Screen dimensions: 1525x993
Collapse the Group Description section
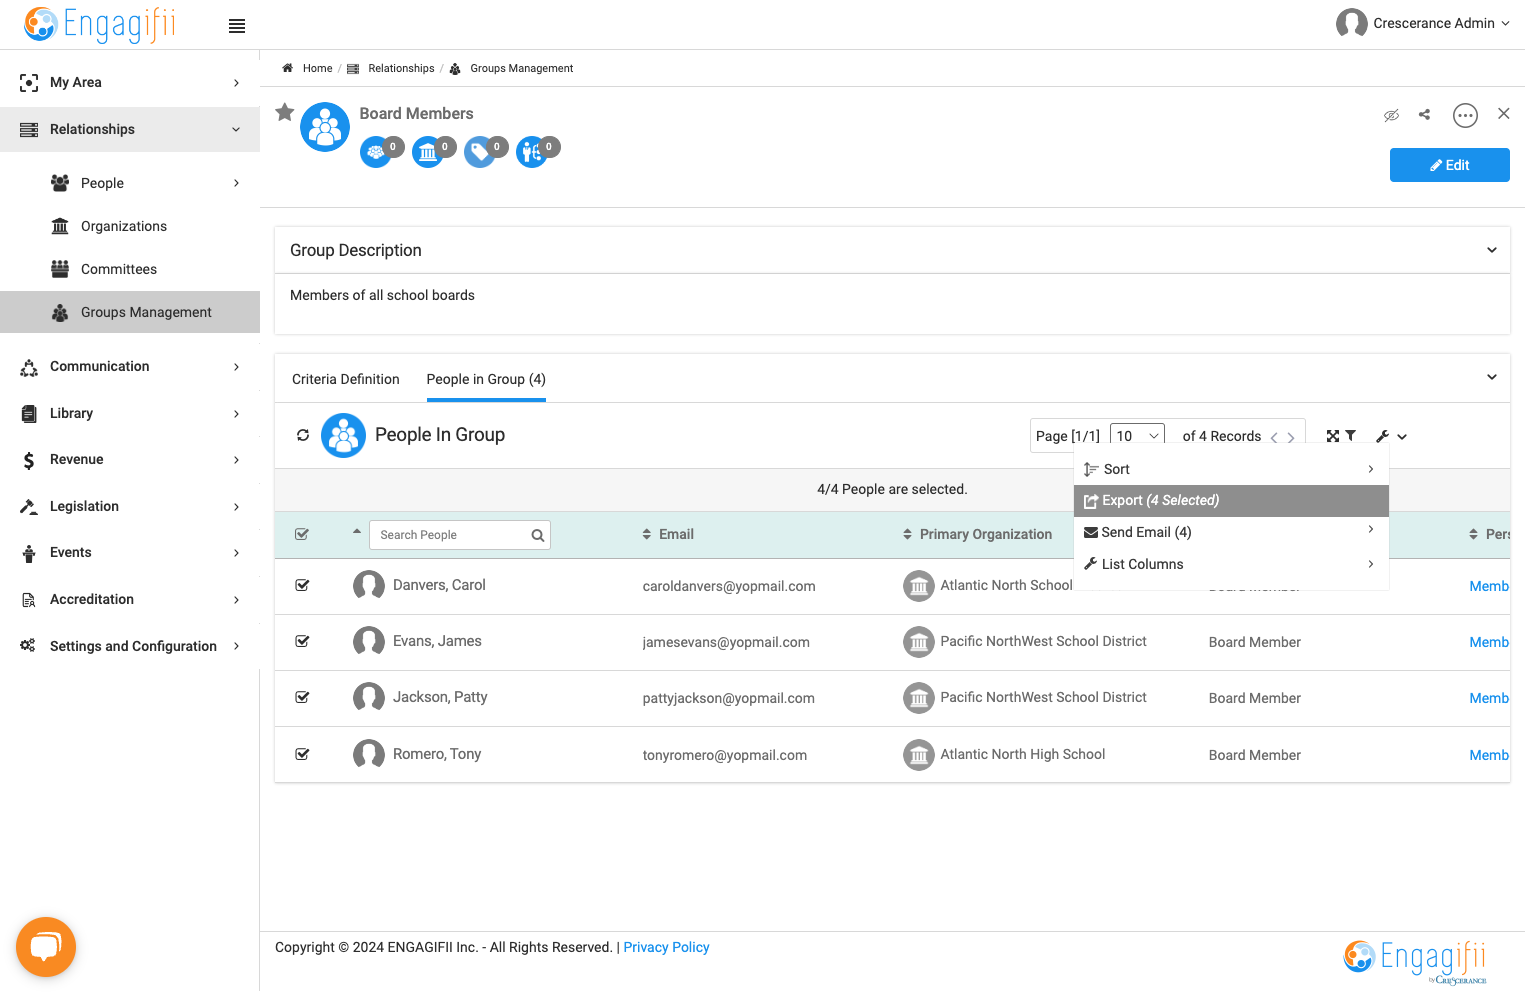tap(1492, 250)
